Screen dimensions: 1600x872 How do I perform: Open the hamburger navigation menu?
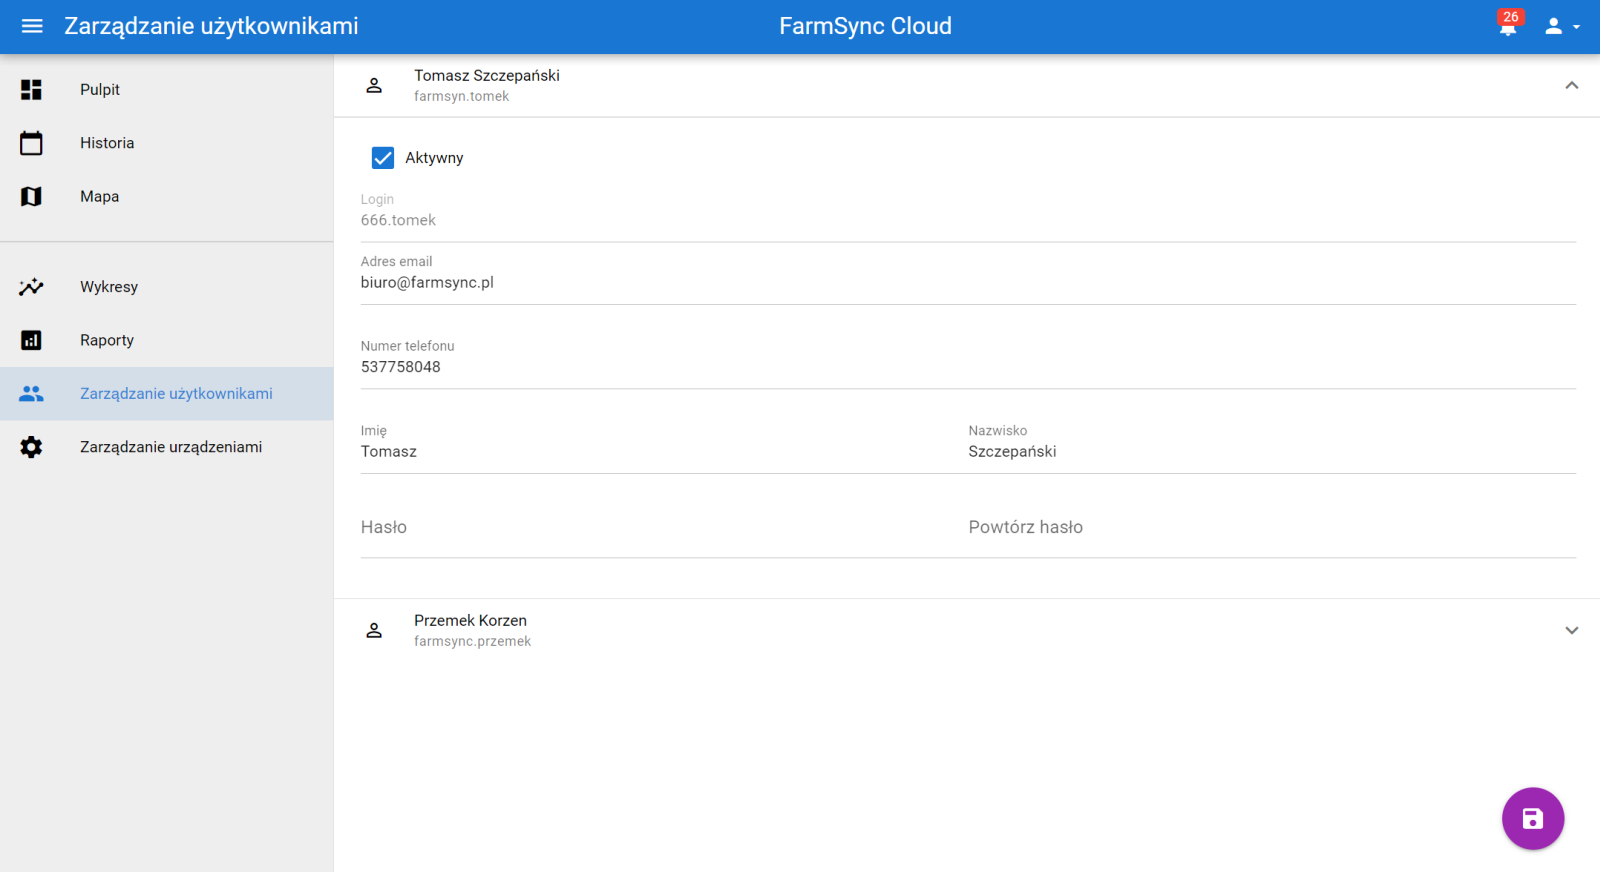click(x=32, y=26)
